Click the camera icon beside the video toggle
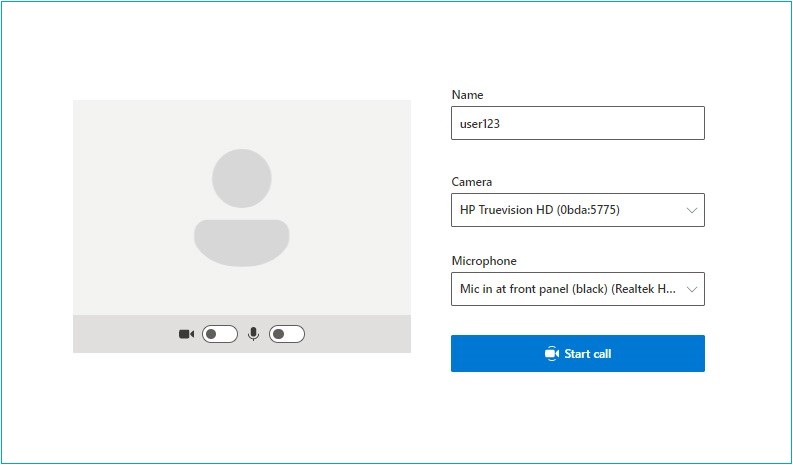Screen dimensions: 793x465 pyautogui.click(x=186, y=334)
